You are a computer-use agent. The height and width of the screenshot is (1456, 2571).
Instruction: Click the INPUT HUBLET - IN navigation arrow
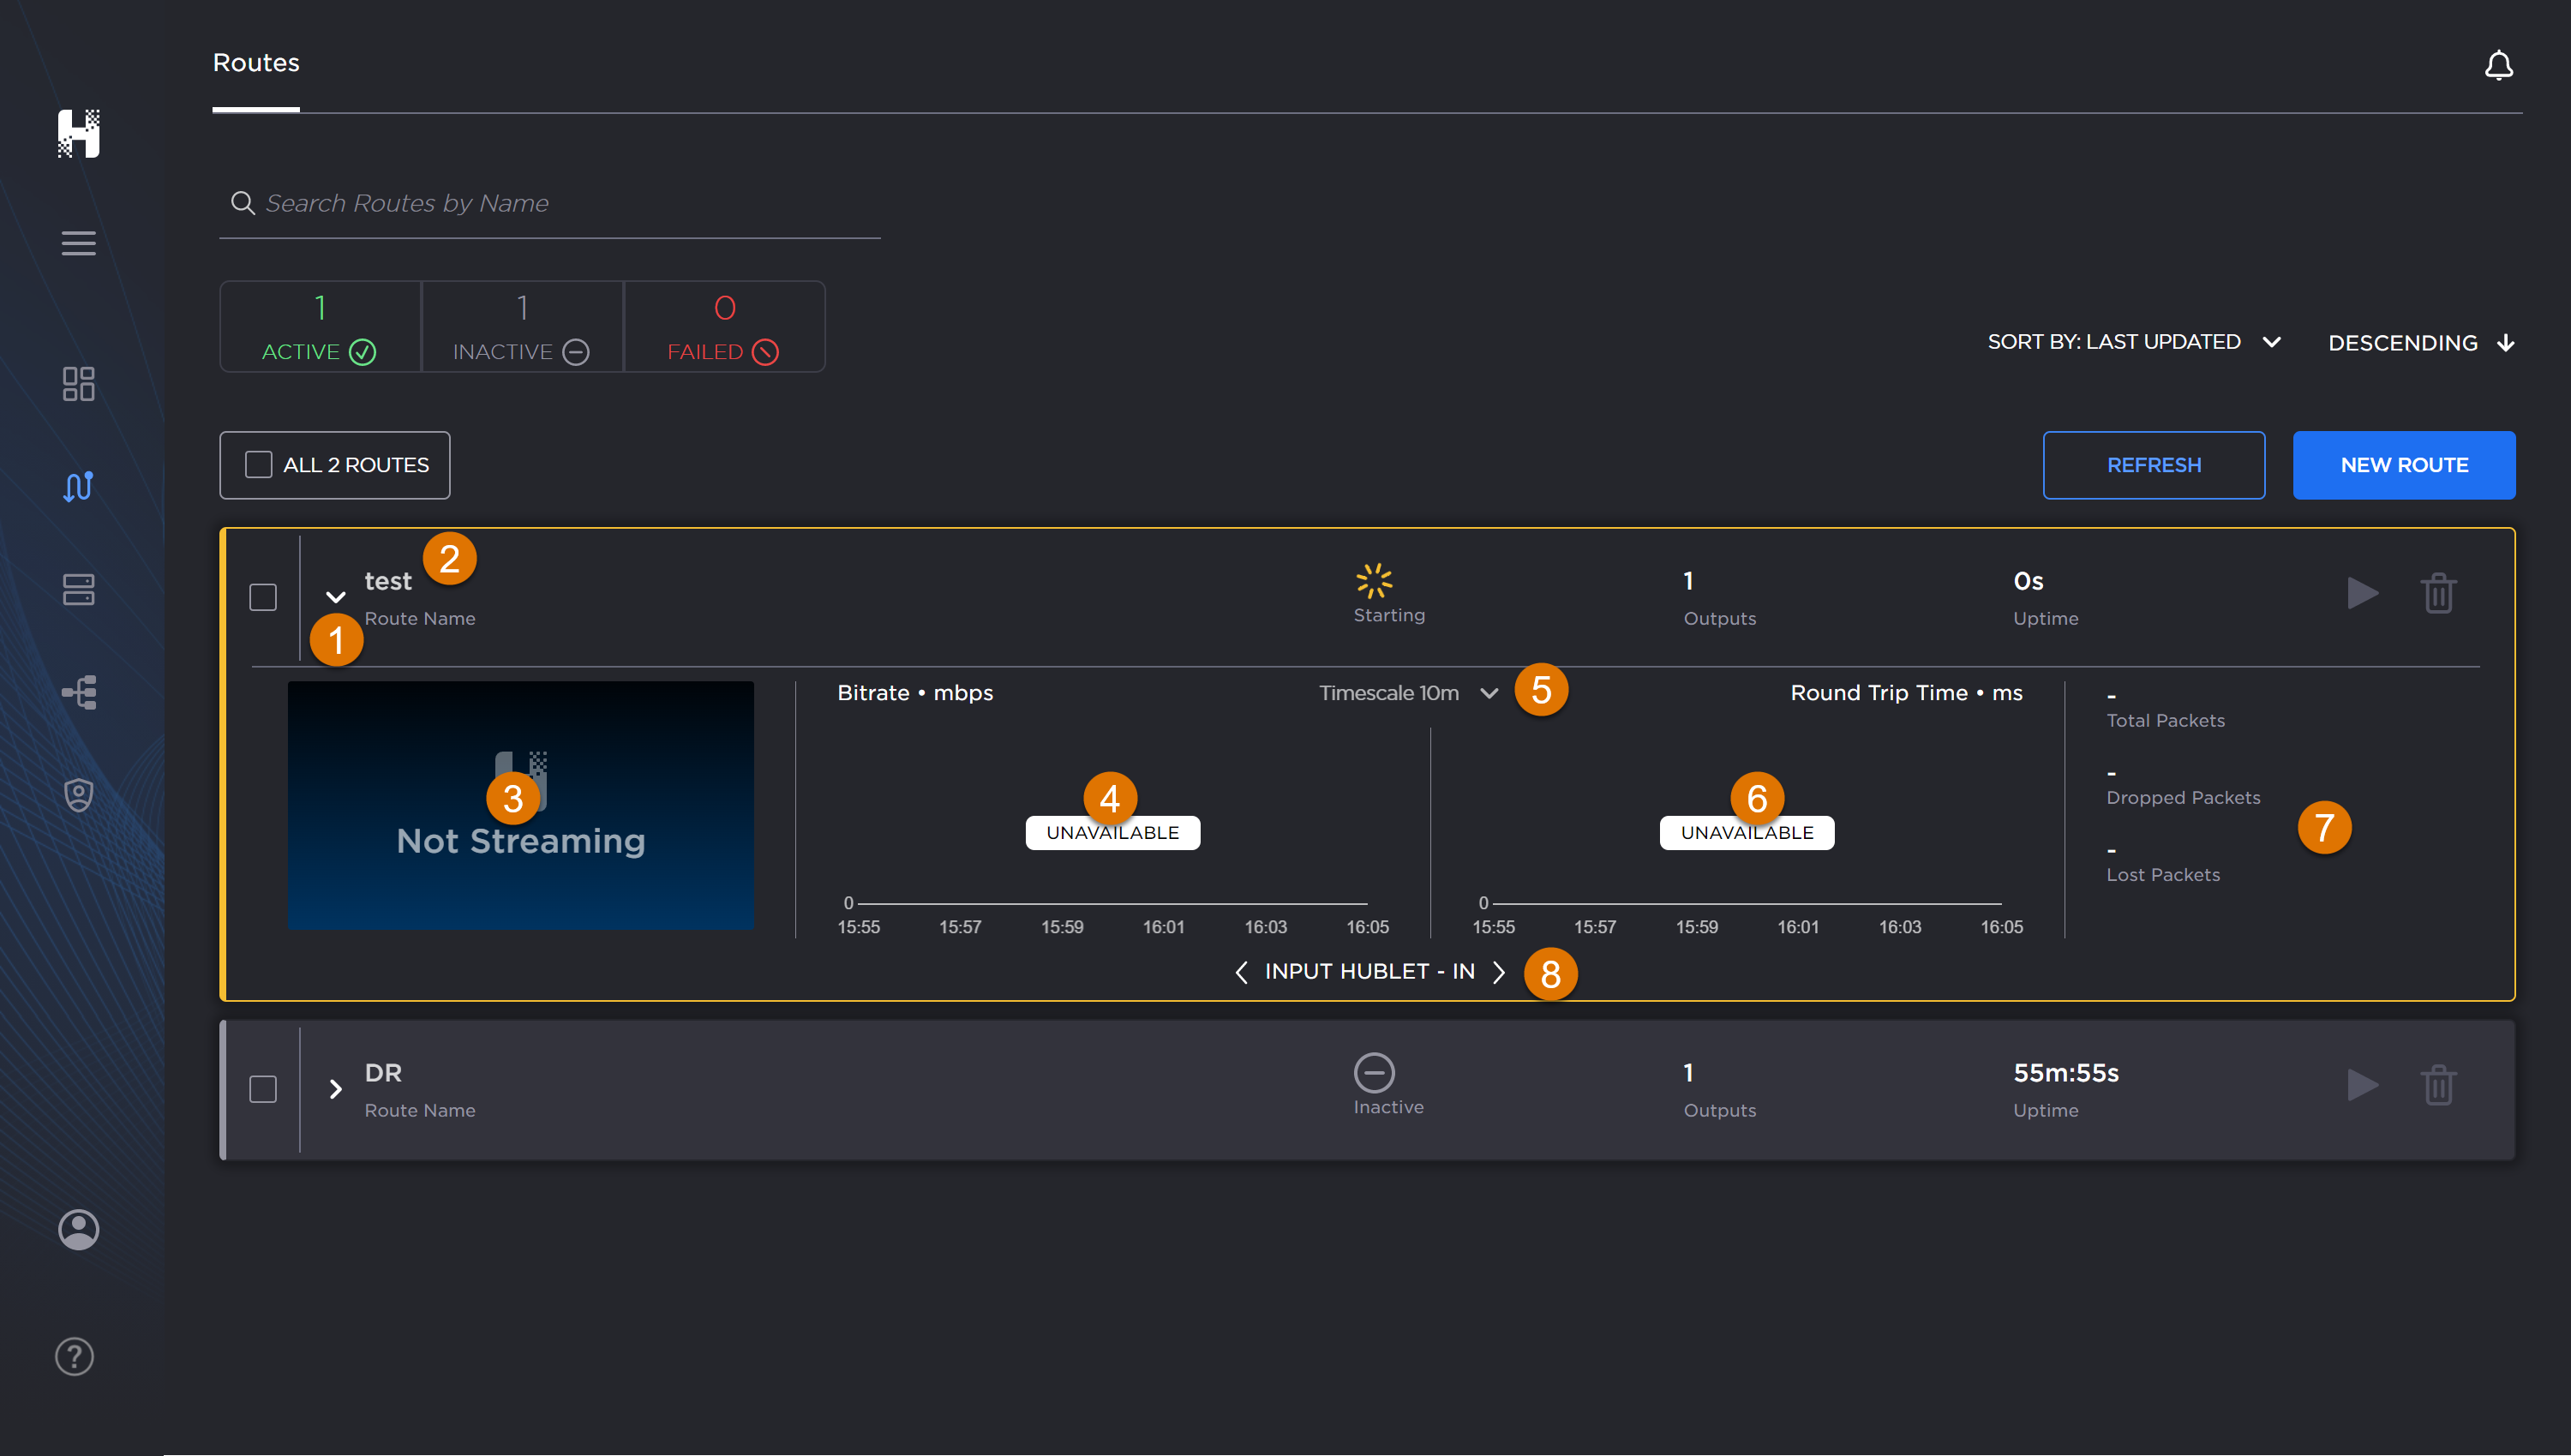(x=1497, y=971)
